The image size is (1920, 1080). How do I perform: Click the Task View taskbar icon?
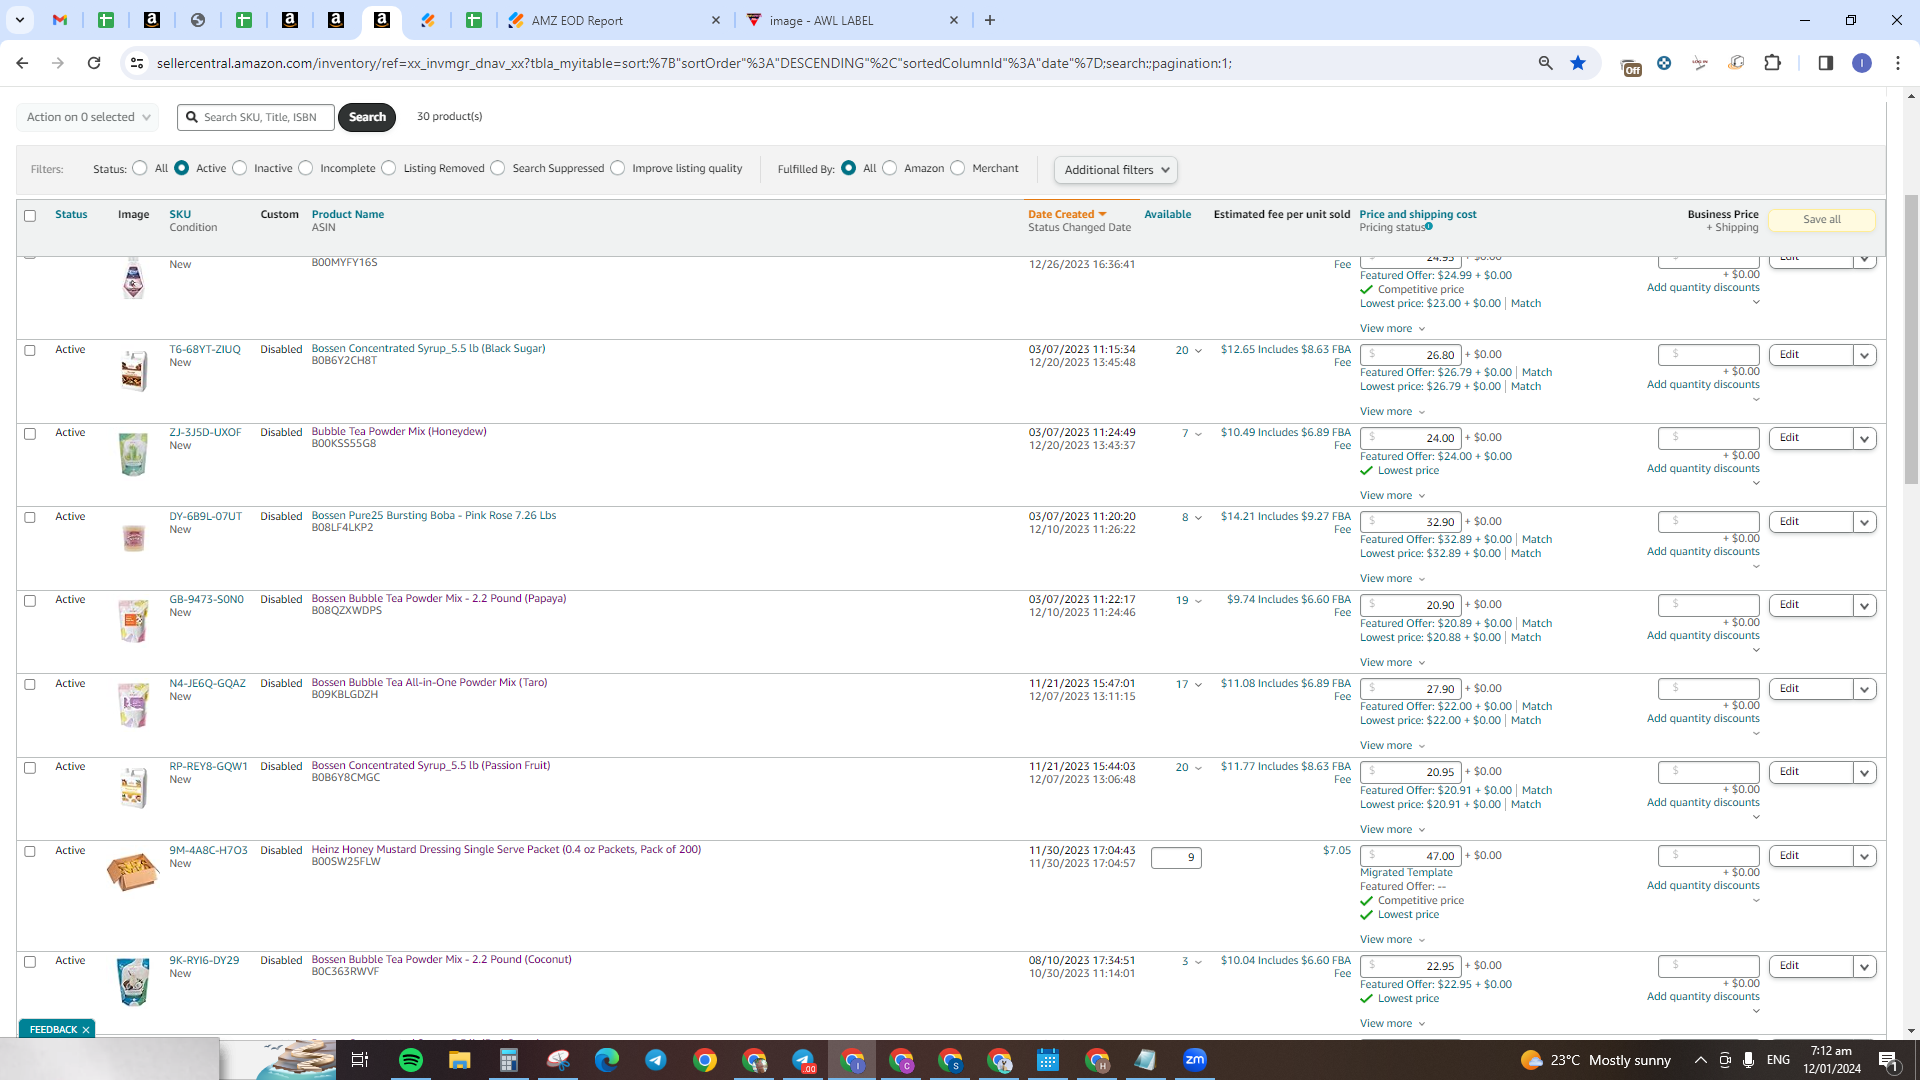(x=360, y=1060)
